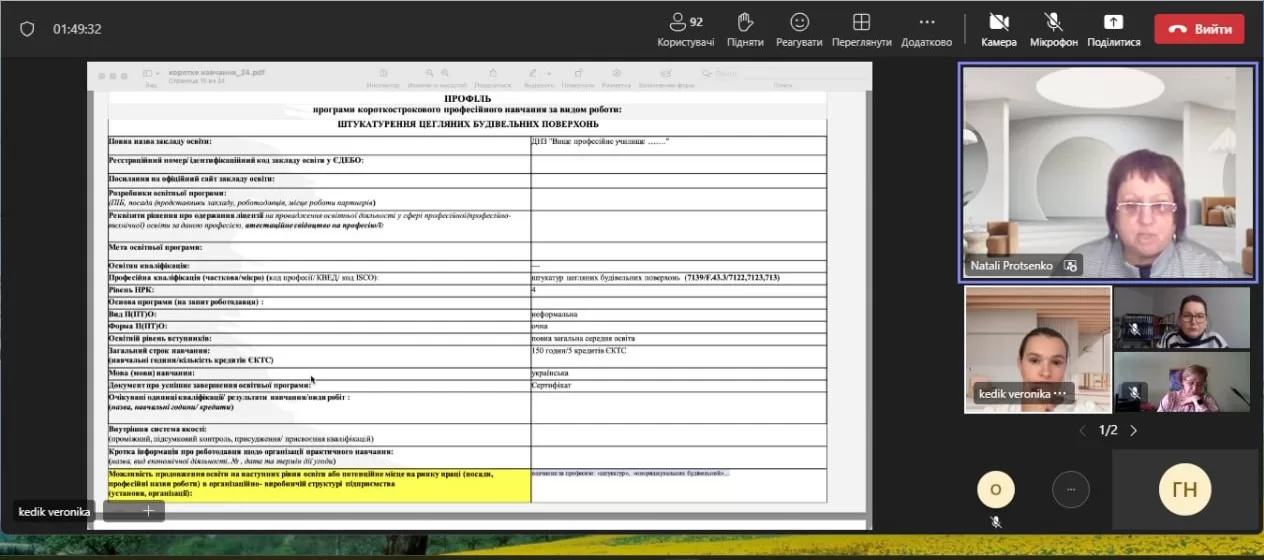Select Natali Protsenko's video tile
The height and width of the screenshot is (560, 1264).
click(x=1107, y=171)
